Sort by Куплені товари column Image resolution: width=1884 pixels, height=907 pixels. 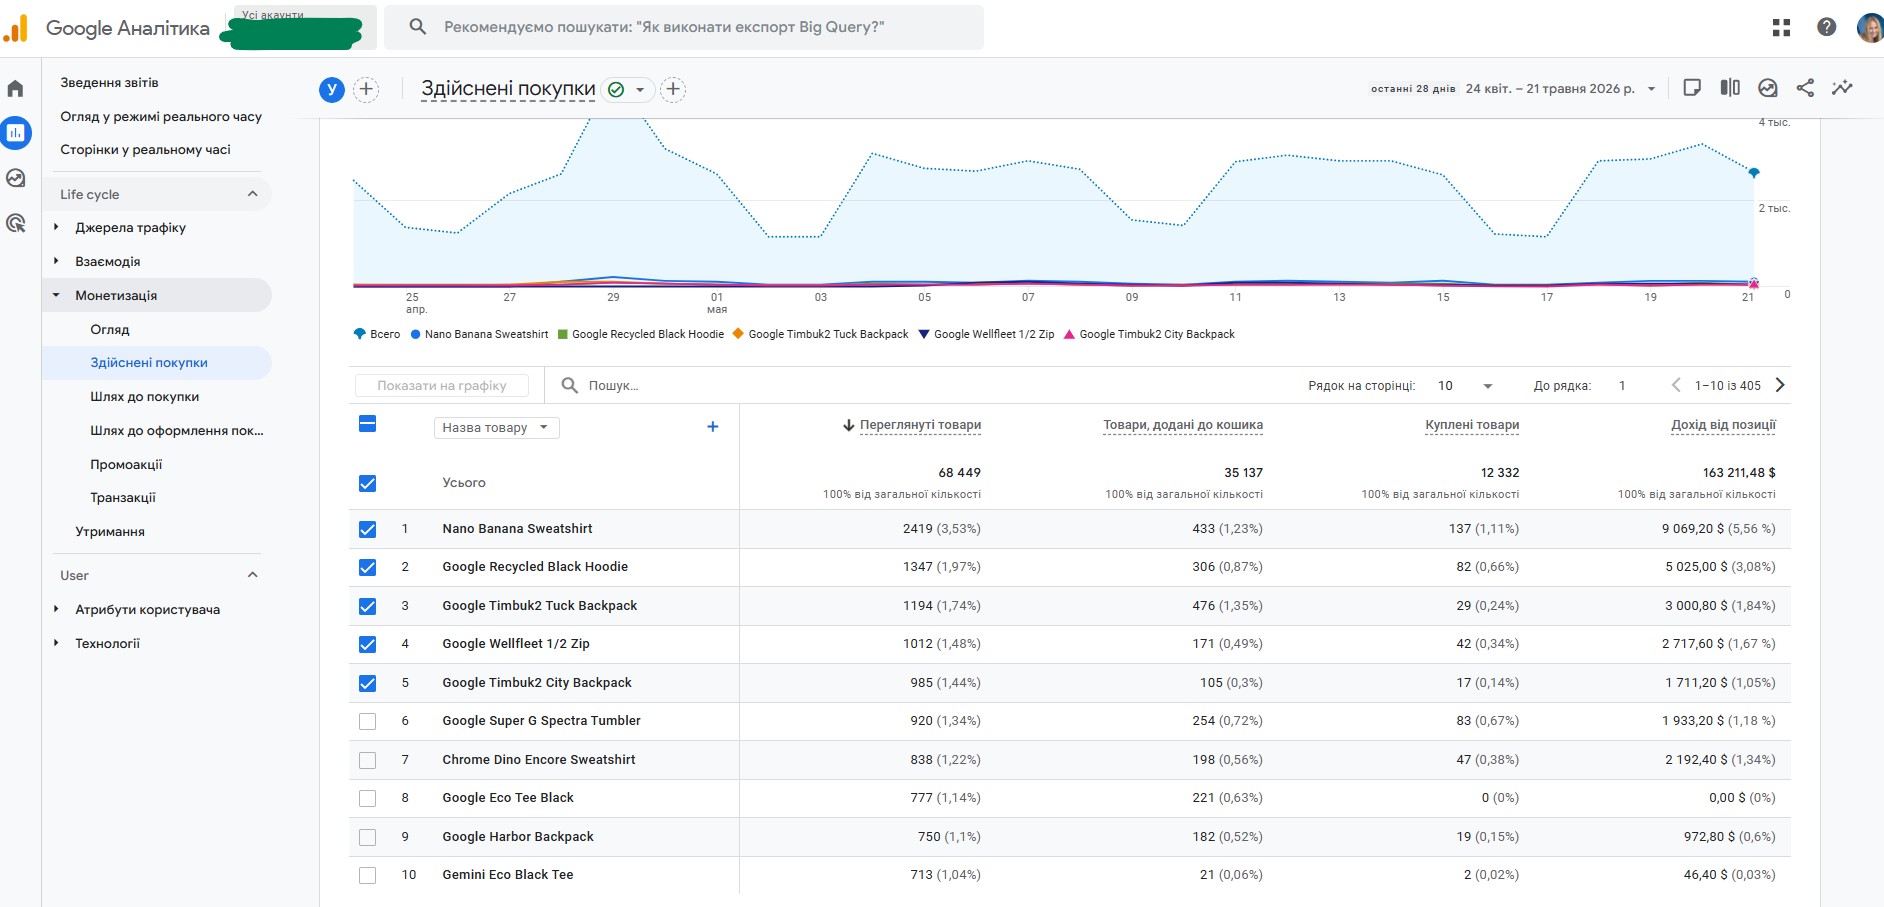(x=1472, y=425)
